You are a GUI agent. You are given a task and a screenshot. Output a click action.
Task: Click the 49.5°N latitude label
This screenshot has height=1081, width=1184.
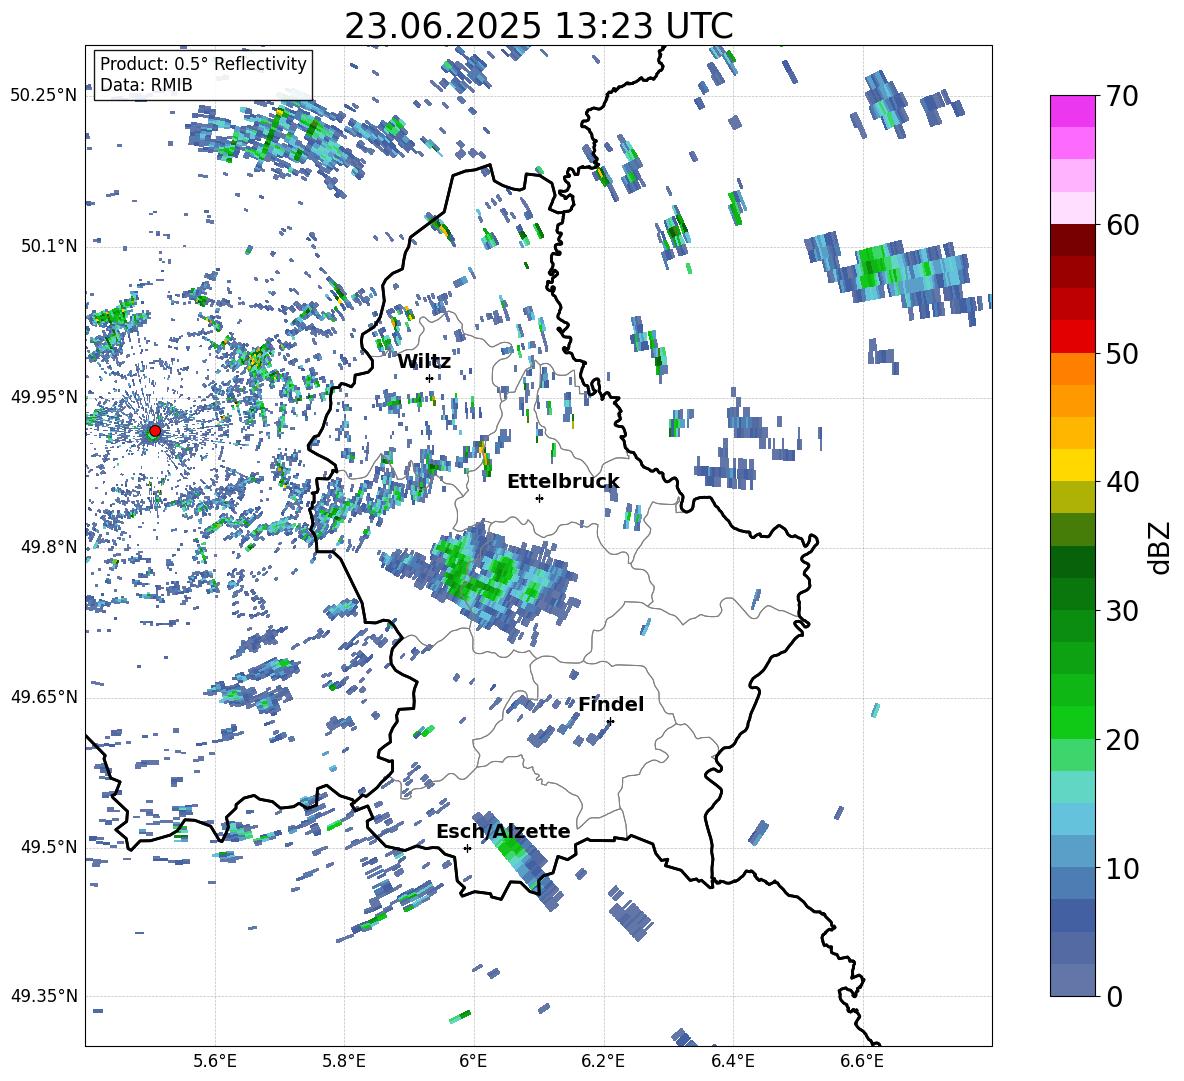point(50,846)
